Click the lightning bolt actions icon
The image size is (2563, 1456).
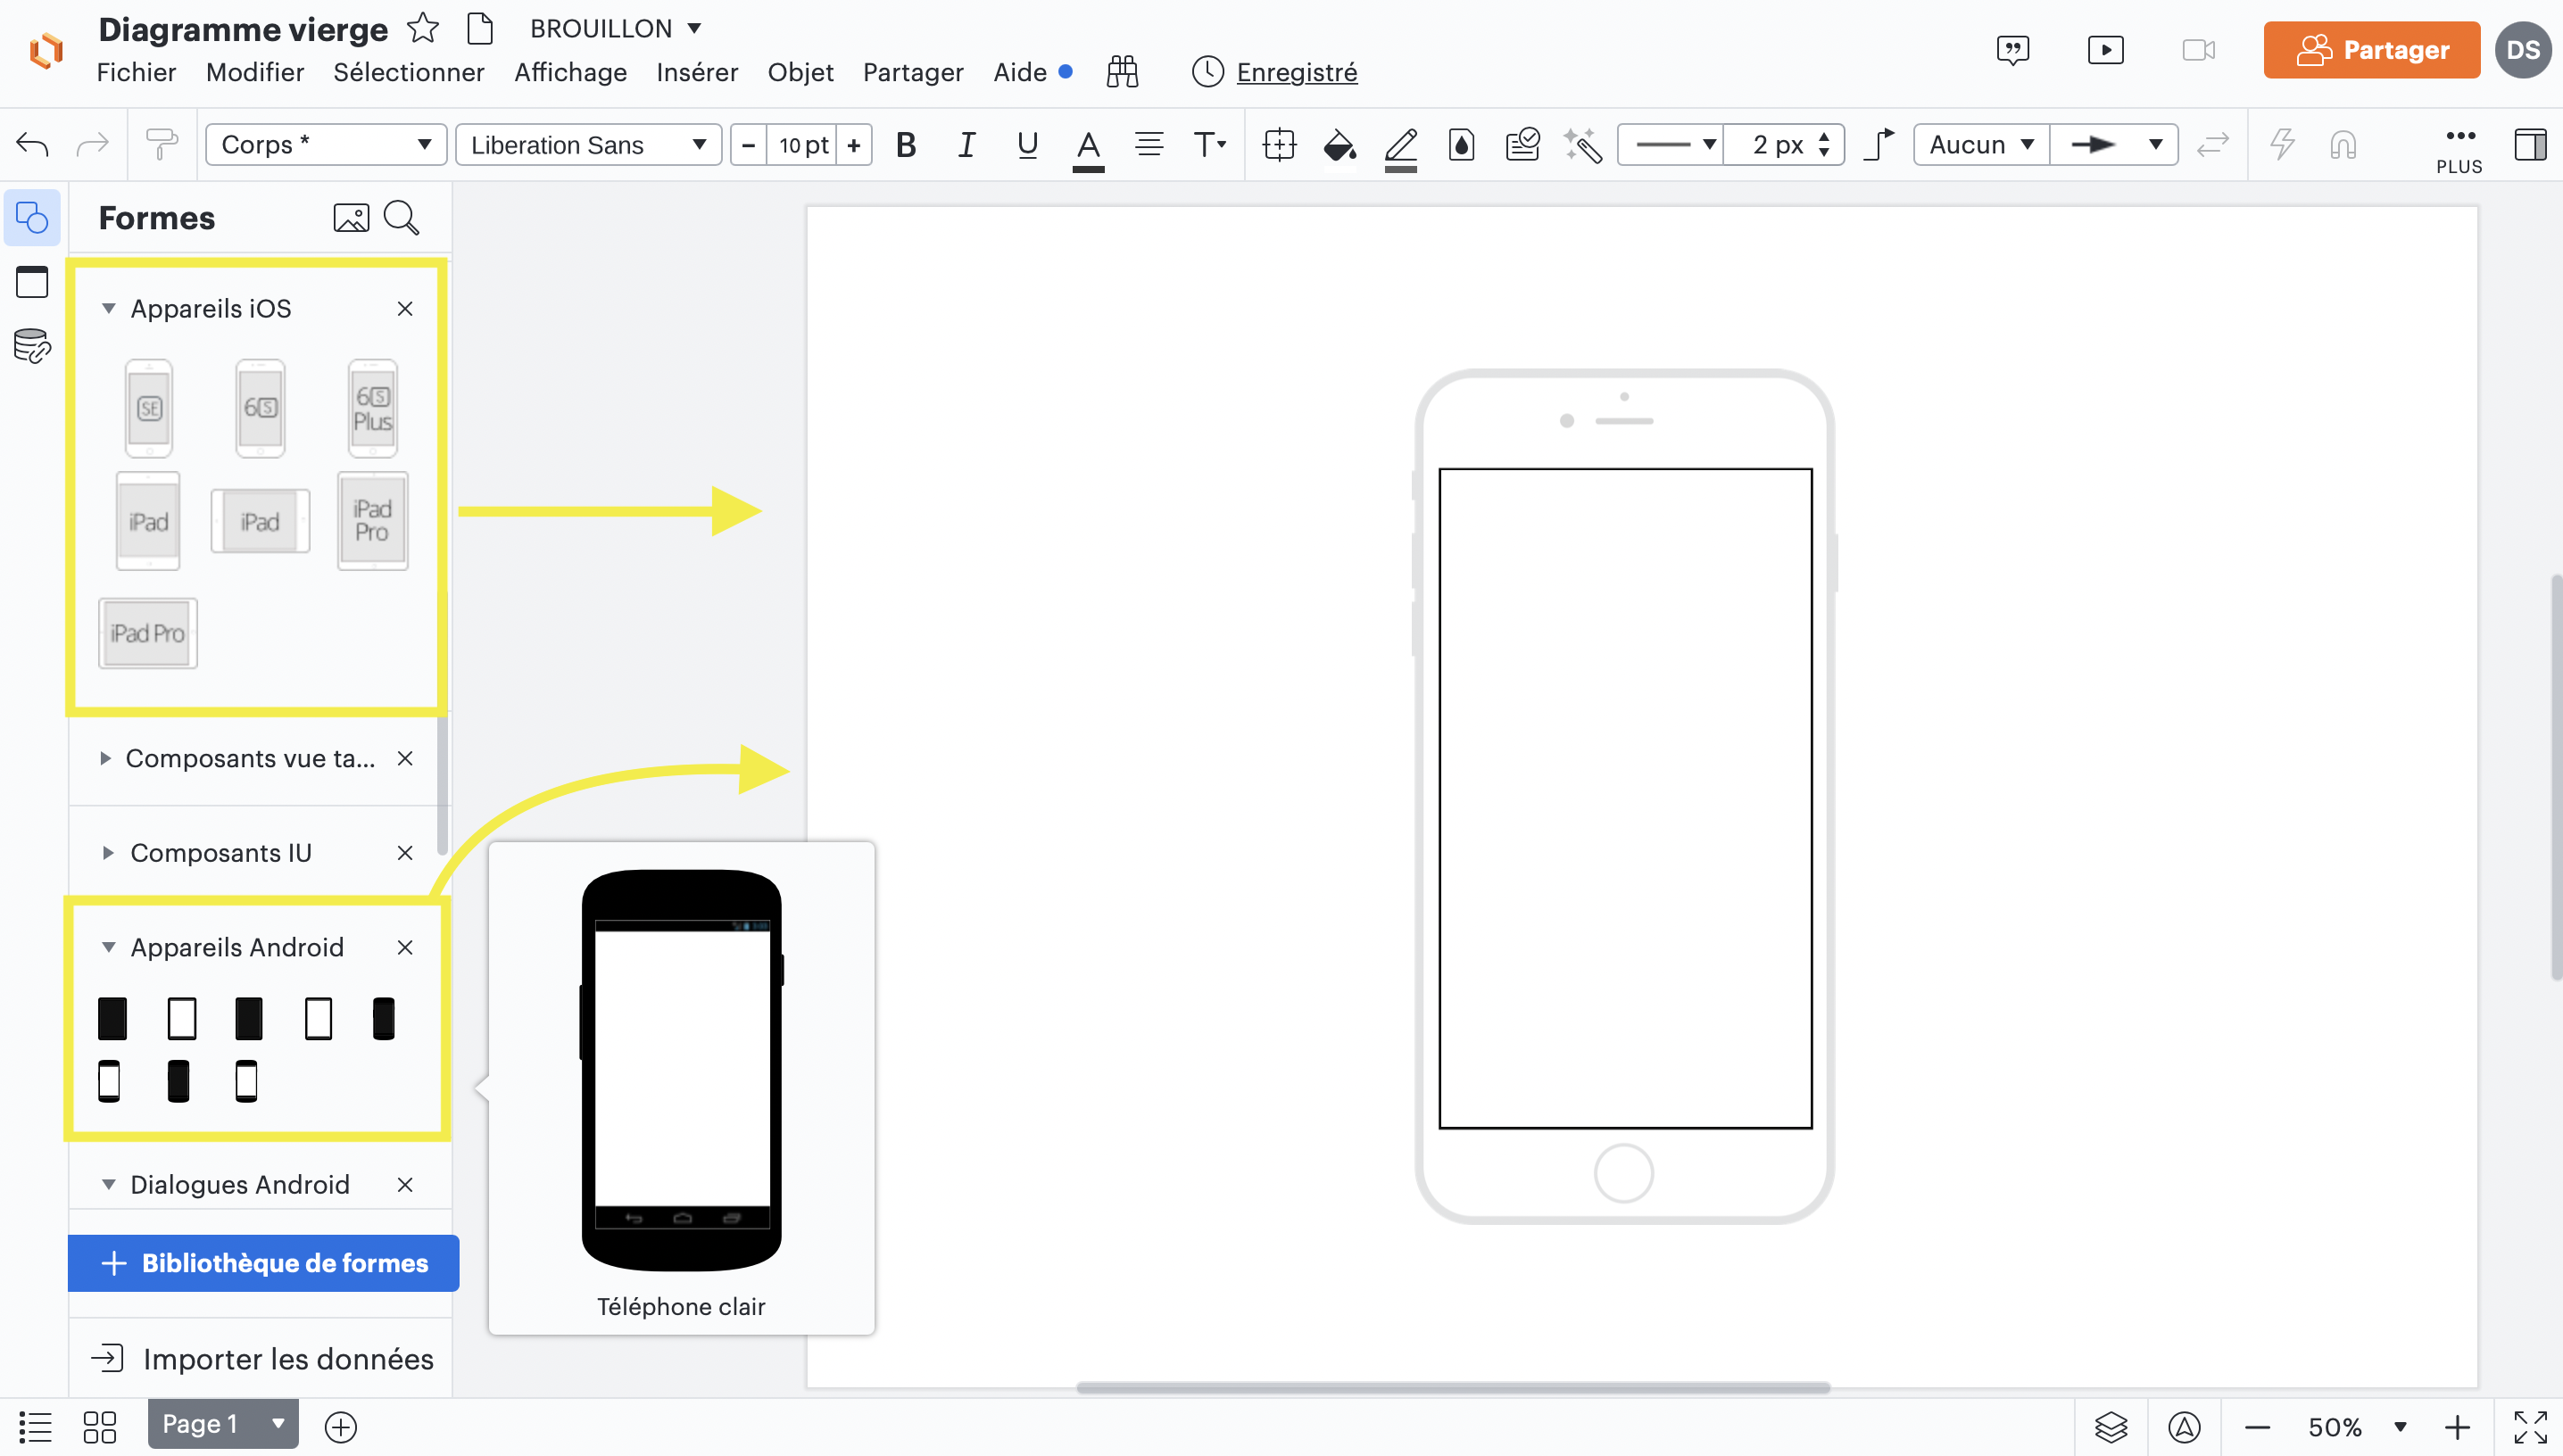[x=2282, y=145]
